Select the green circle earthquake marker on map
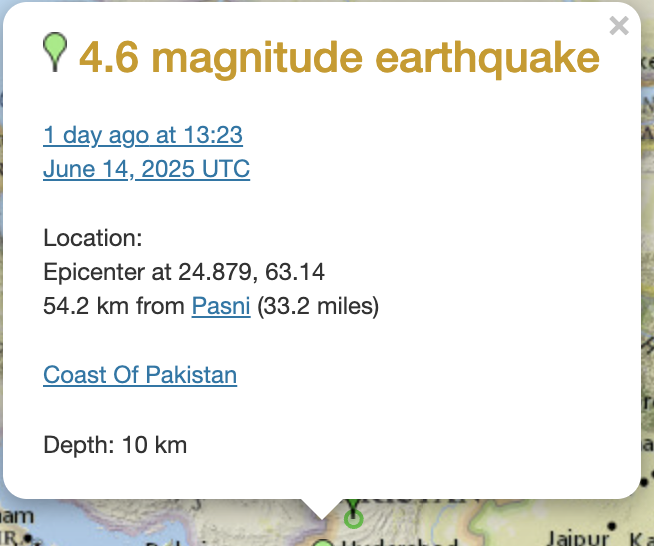Viewport: 654px width, 546px height. click(353, 519)
